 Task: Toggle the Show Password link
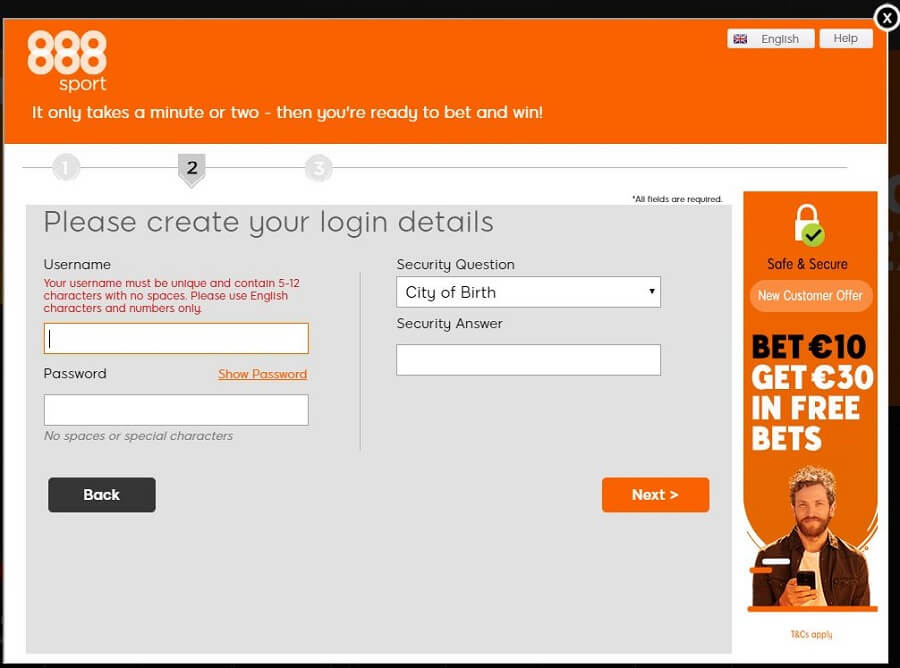[x=262, y=374]
